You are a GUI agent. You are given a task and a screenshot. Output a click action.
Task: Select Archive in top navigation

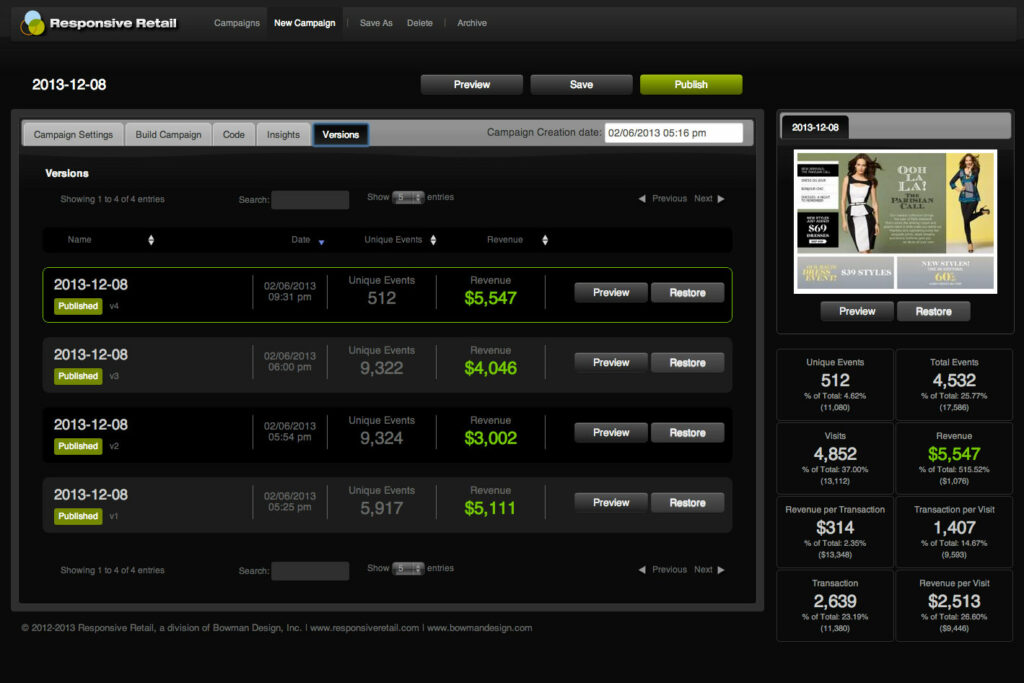[x=472, y=23]
